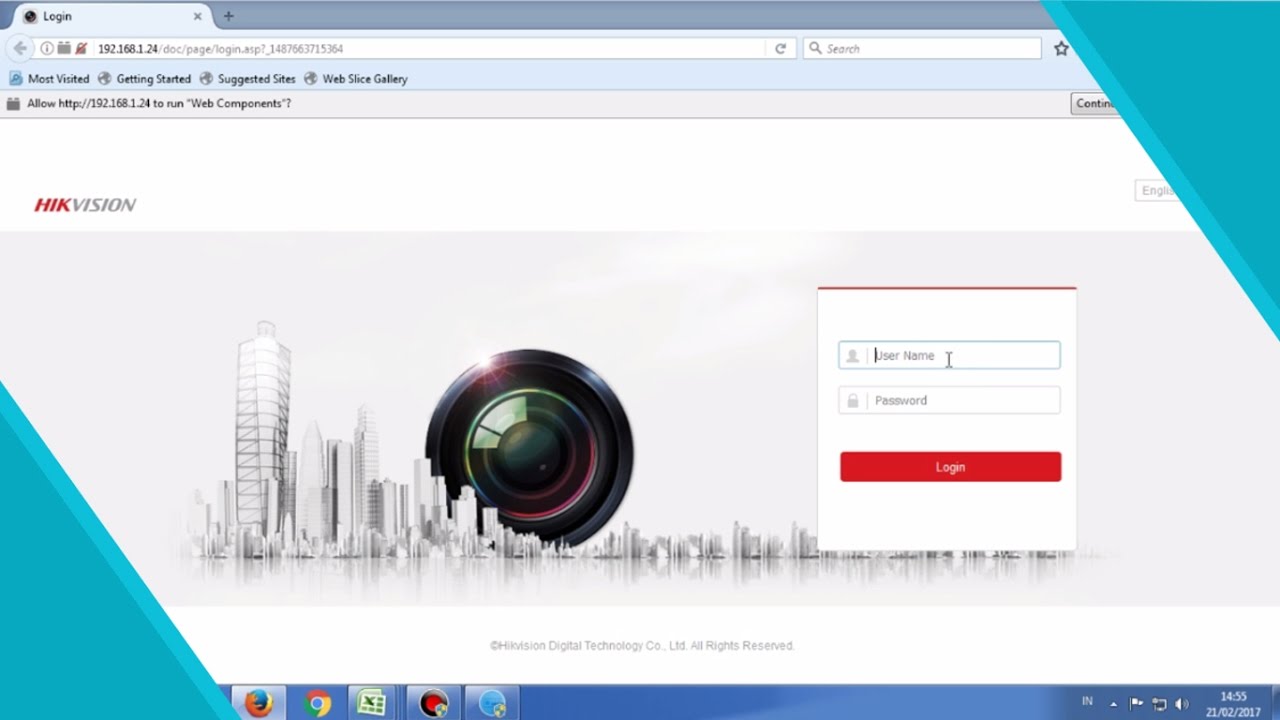Open the red camera app in taskbar
The image size is (1280, 720).
(x=434, y=703)
